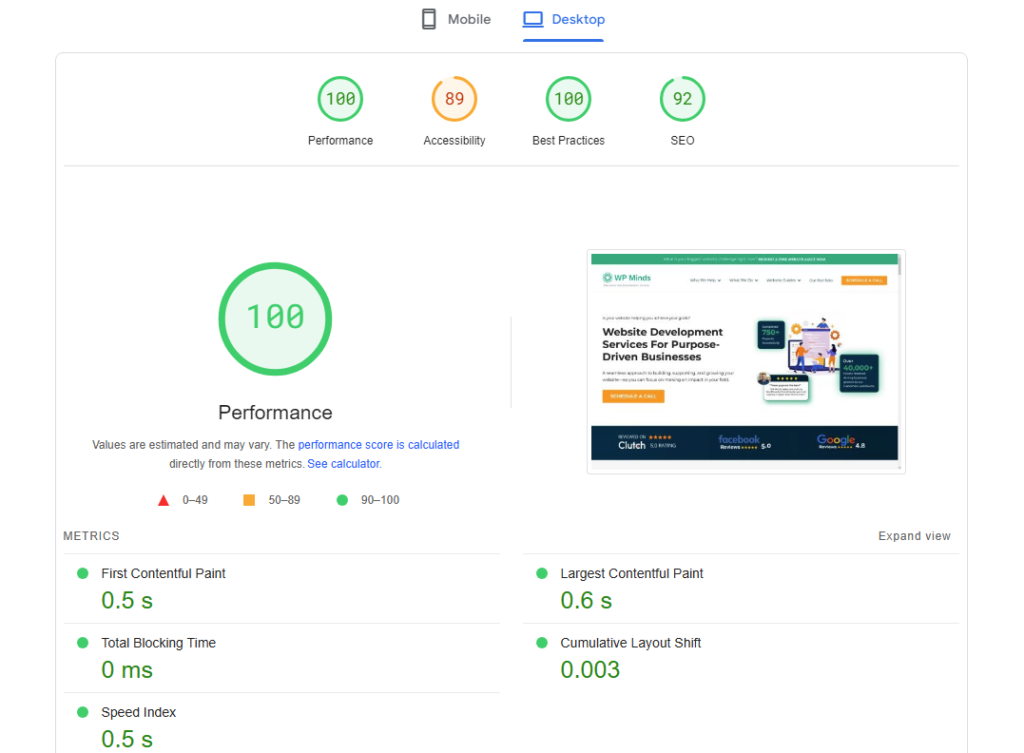Click the red triangle 0–49 legend icon
This screenshot has width=1024, height=753.
click(x=163, y=500)
